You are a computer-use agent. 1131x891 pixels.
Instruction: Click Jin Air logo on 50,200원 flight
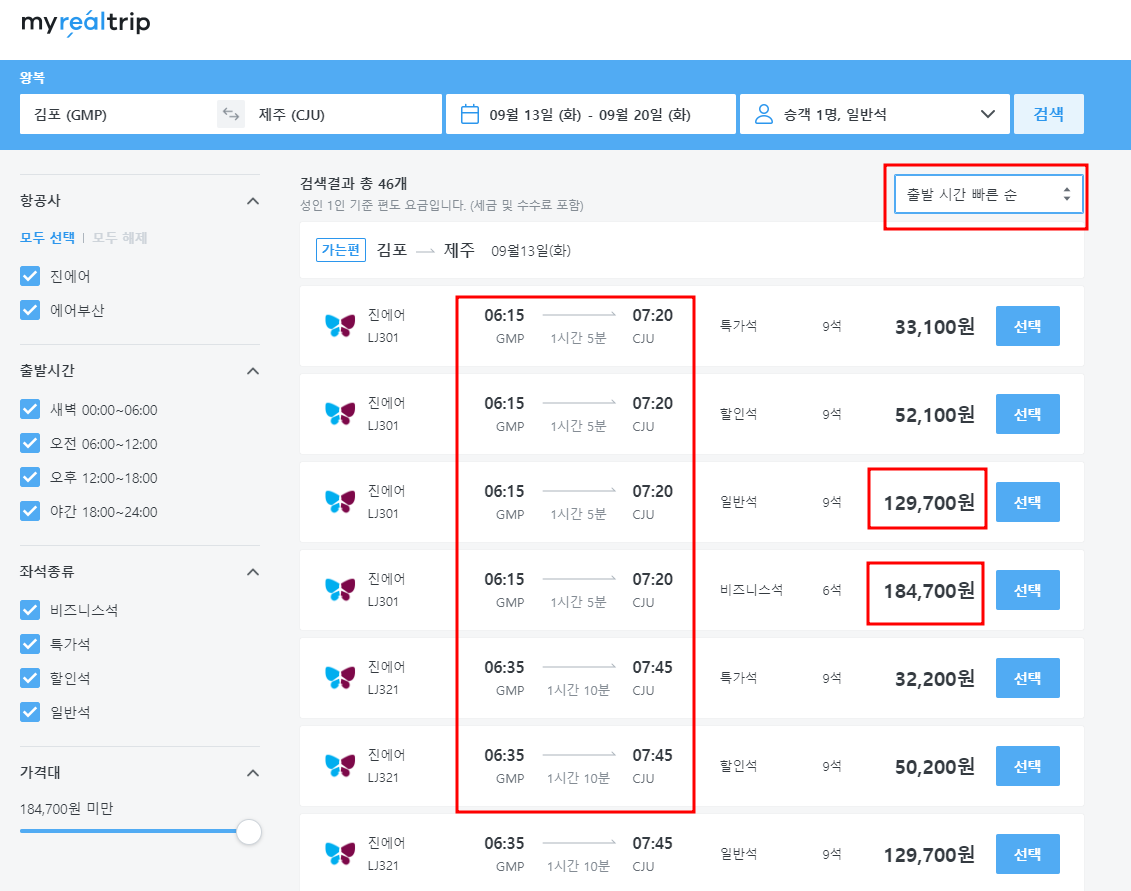coord(340,765)
